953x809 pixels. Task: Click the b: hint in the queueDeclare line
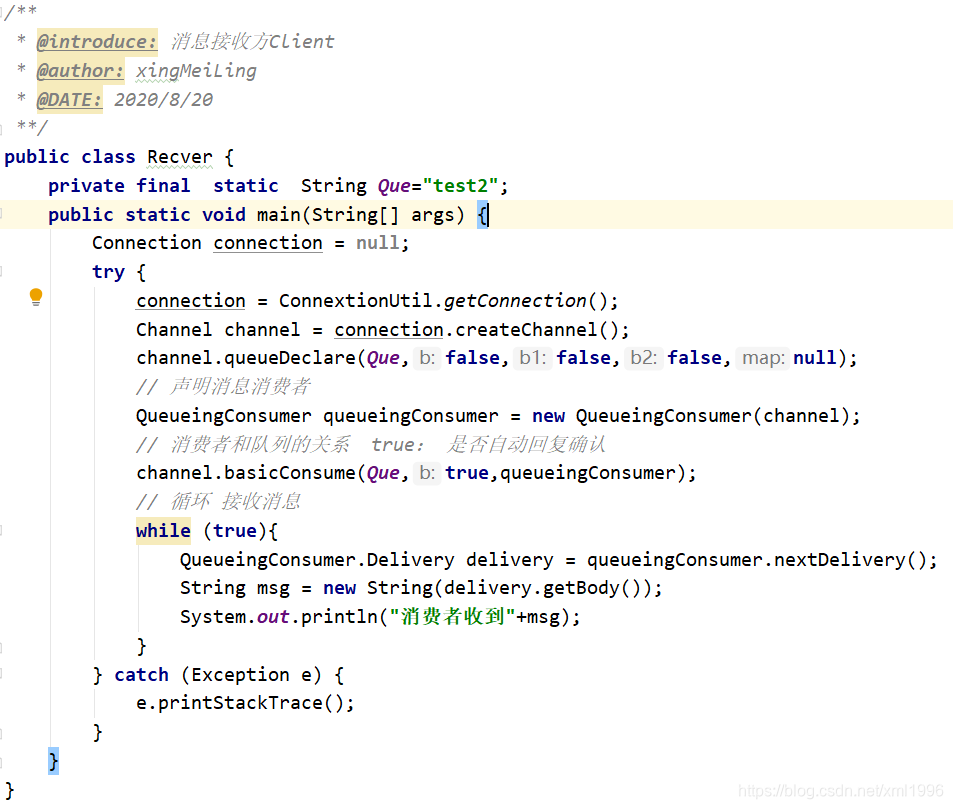click(427, 358)
